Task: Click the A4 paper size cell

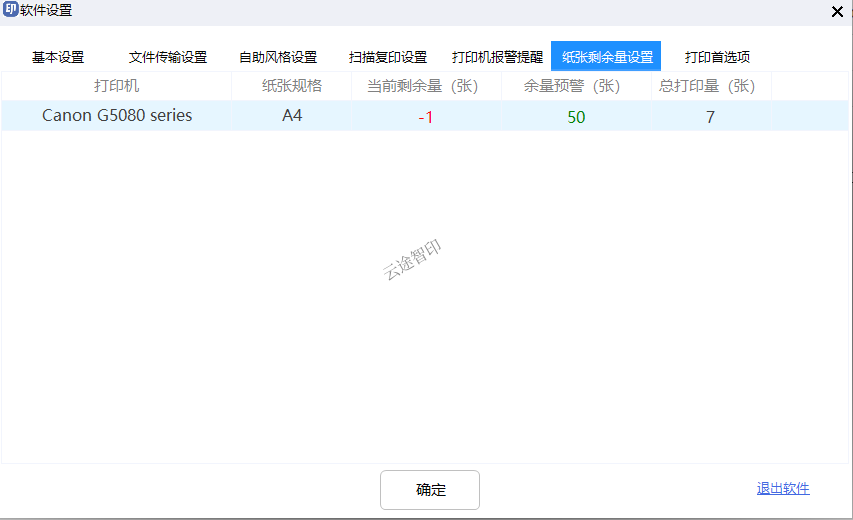Action: [292, 116]
